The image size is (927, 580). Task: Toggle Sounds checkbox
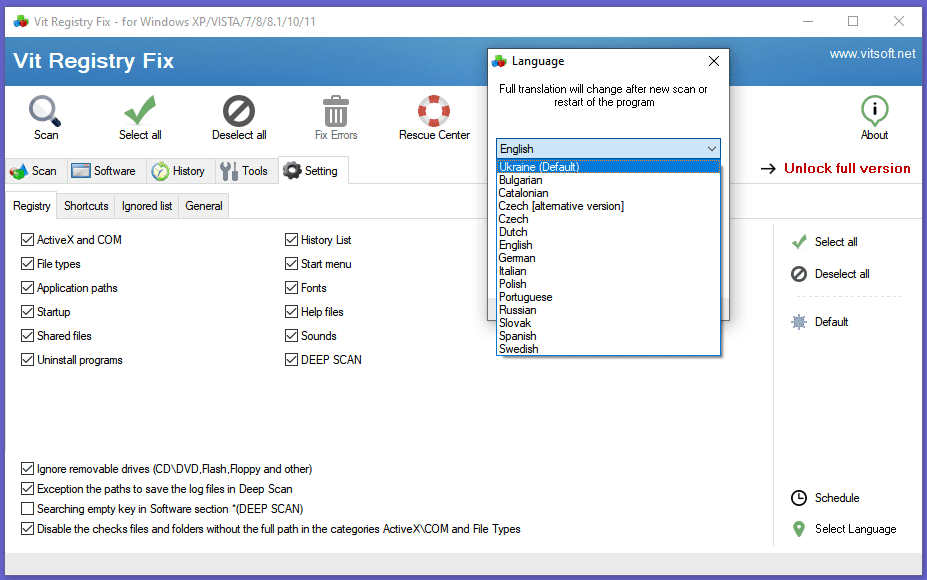(x=291, y=336)
